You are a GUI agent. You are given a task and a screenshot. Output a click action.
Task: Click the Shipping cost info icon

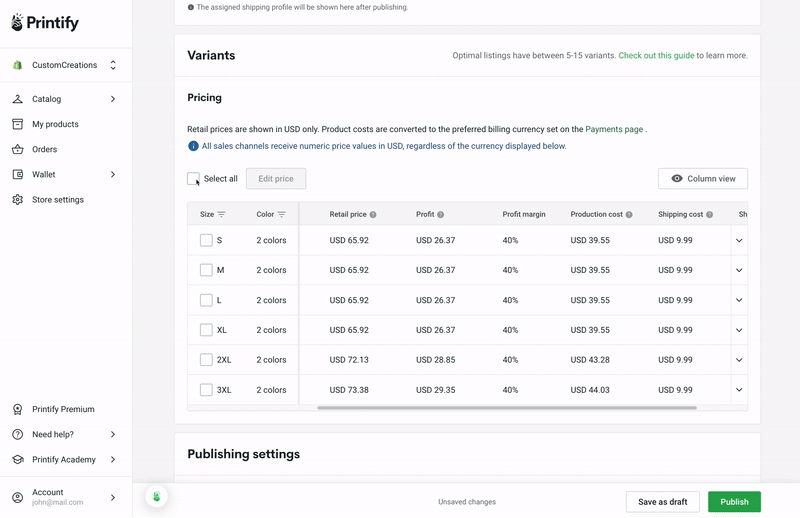(710, 215)
